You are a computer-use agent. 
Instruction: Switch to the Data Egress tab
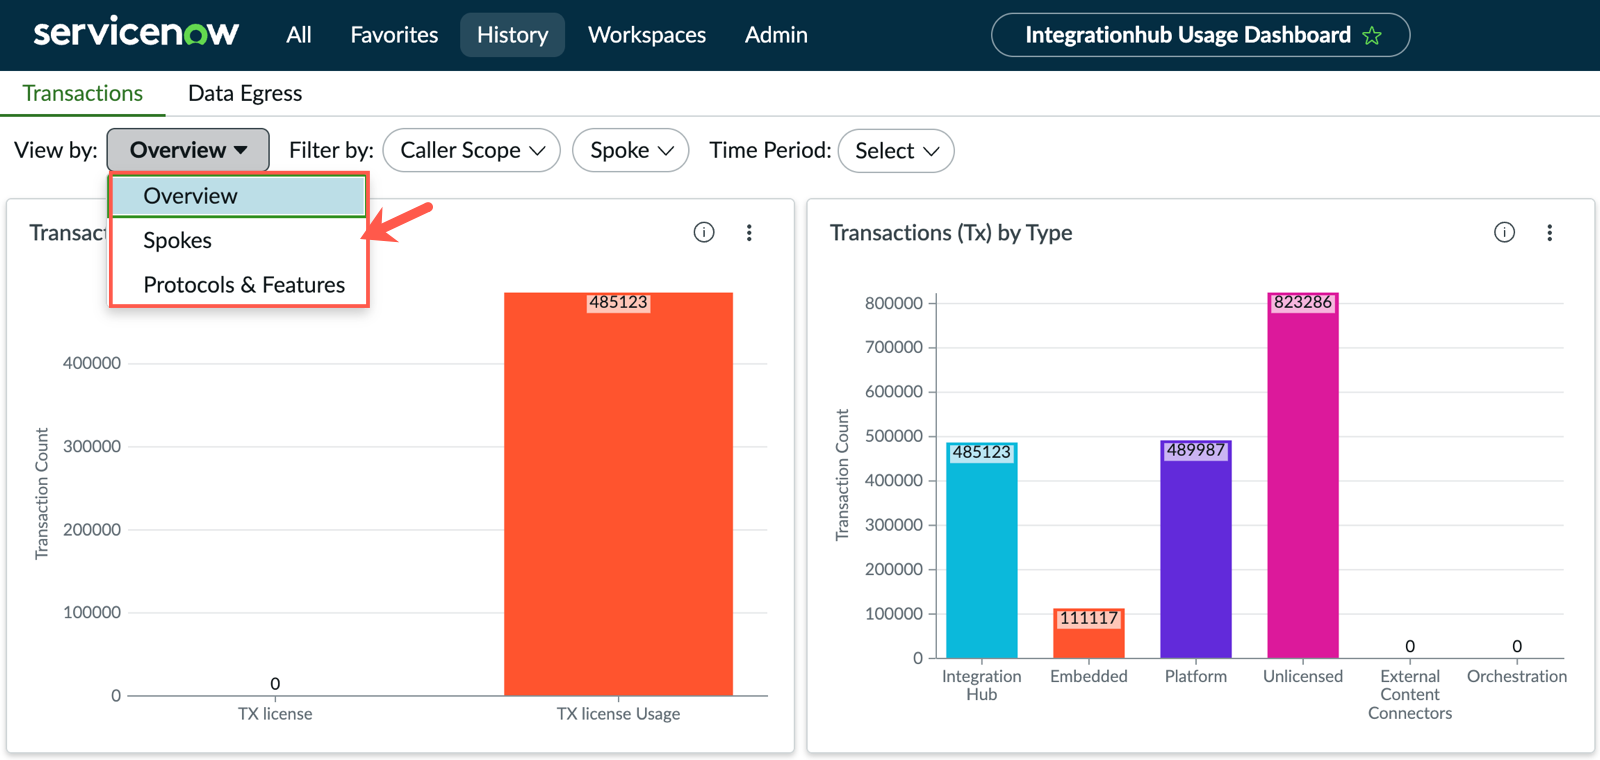[245, 93]
